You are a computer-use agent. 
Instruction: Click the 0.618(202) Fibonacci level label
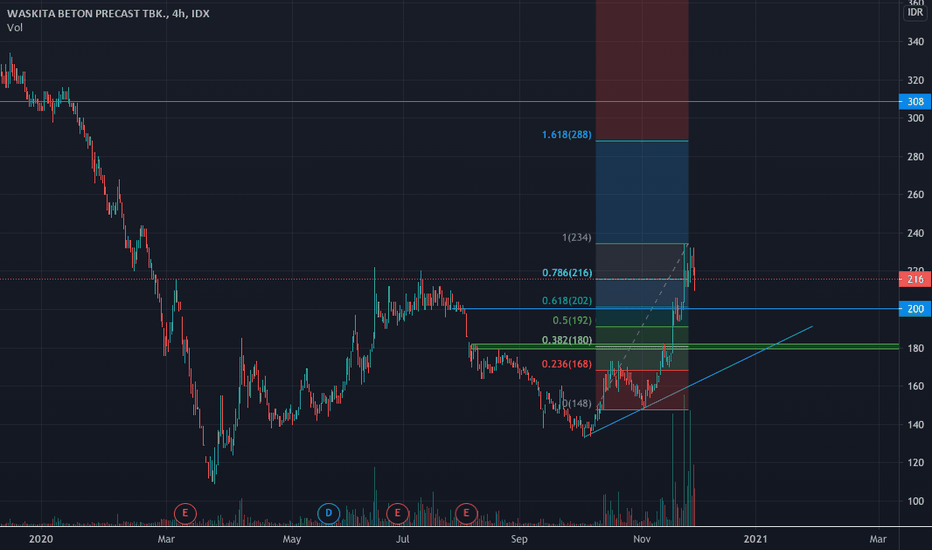point(567,301)
